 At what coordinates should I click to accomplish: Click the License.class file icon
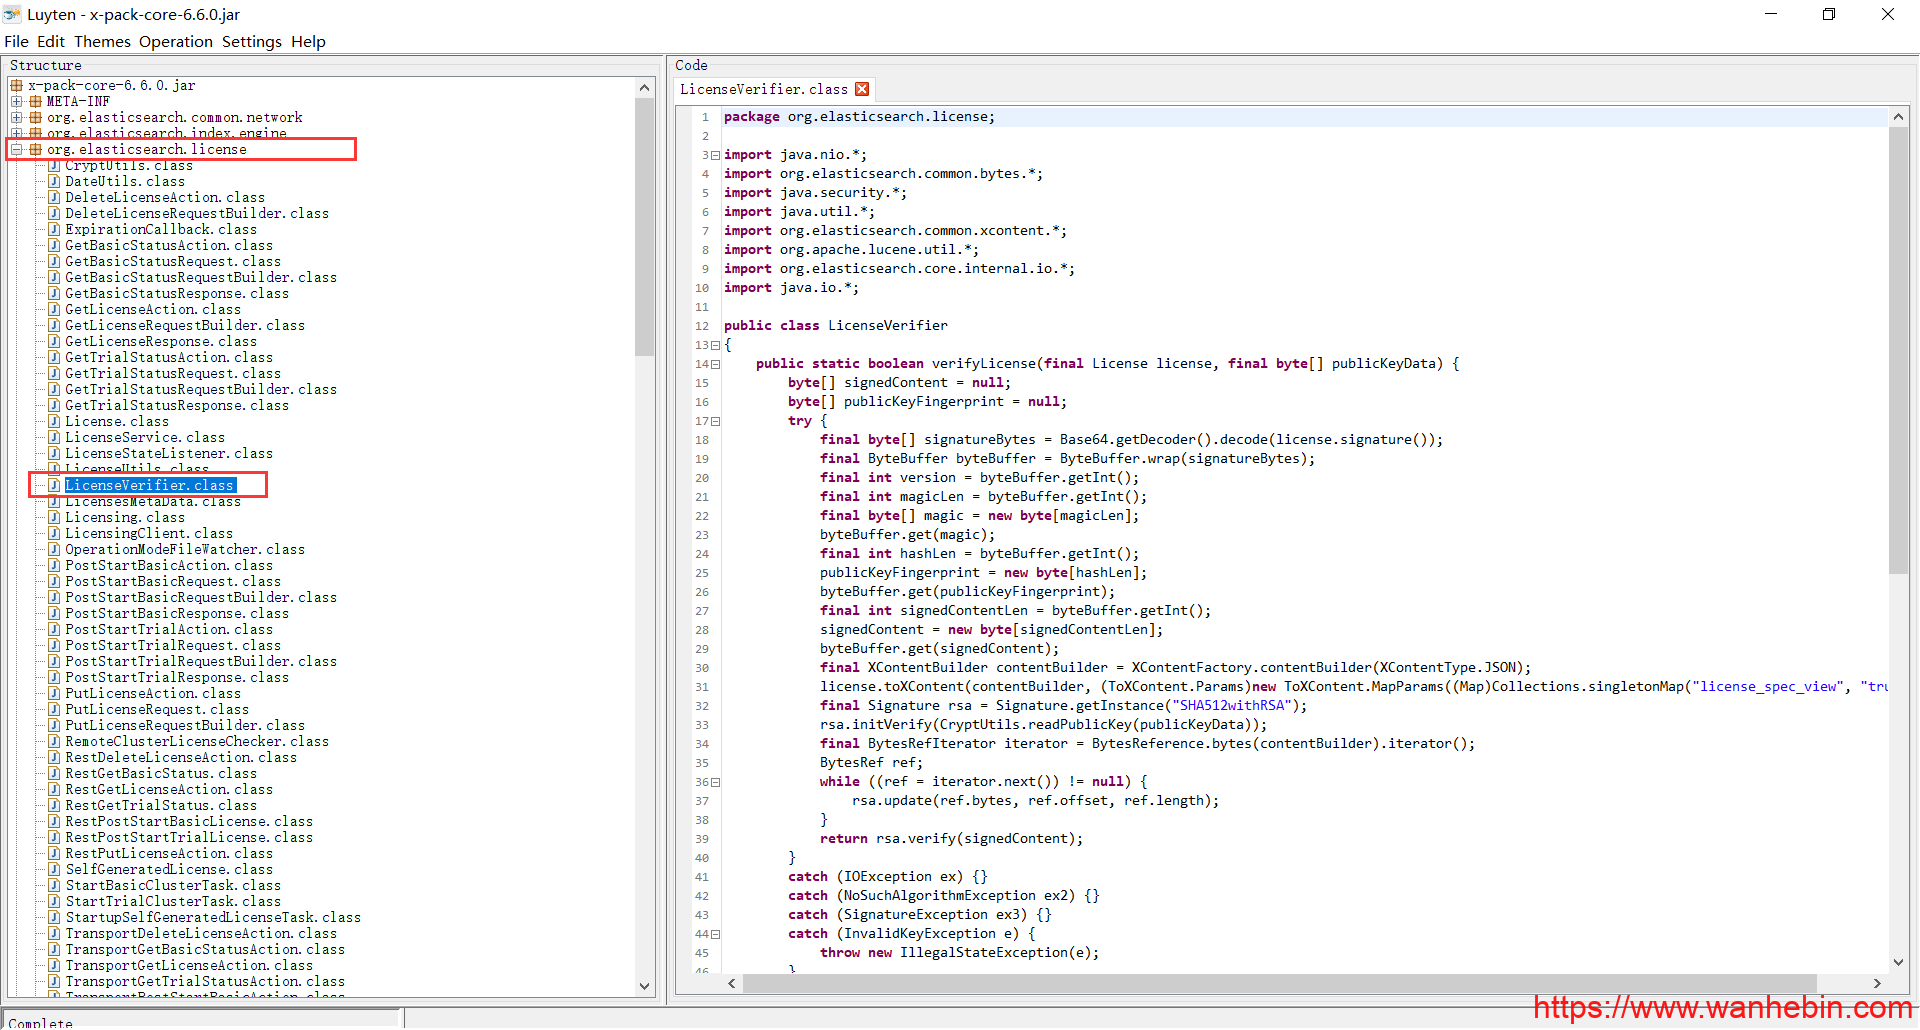[x=54, y=421]
